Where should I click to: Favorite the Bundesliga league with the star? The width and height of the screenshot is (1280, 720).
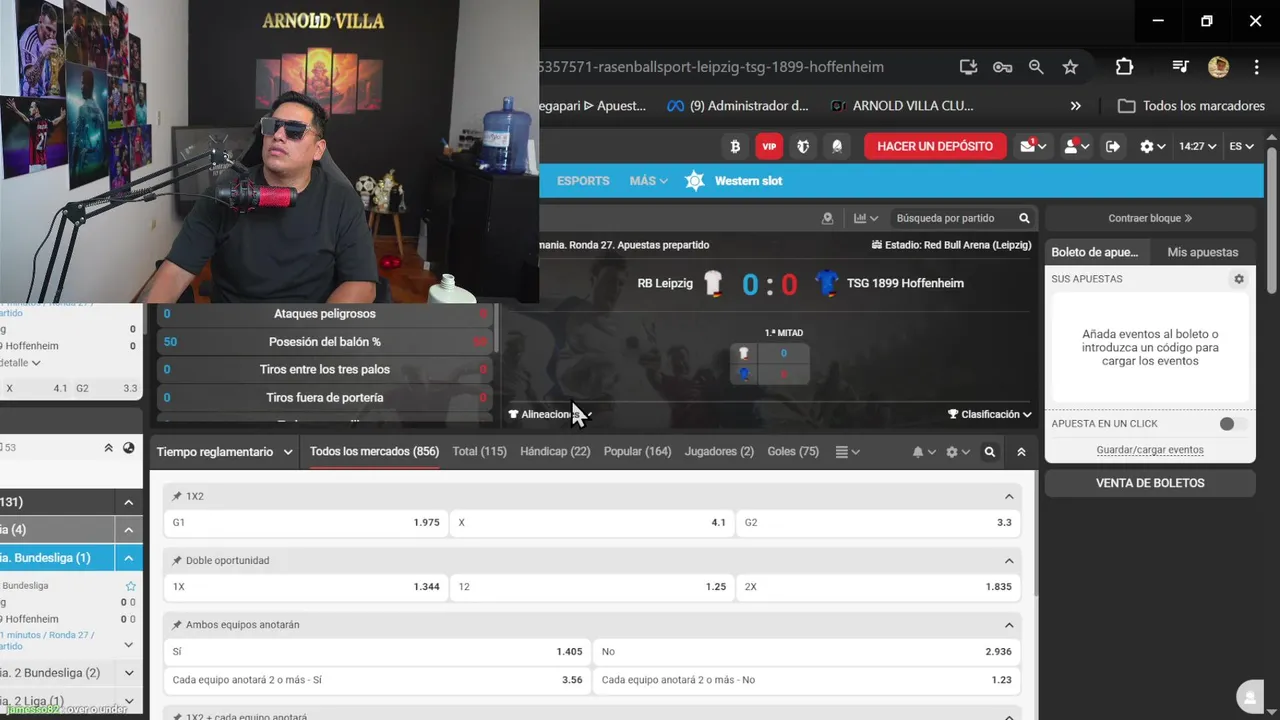tap(130, 586)
